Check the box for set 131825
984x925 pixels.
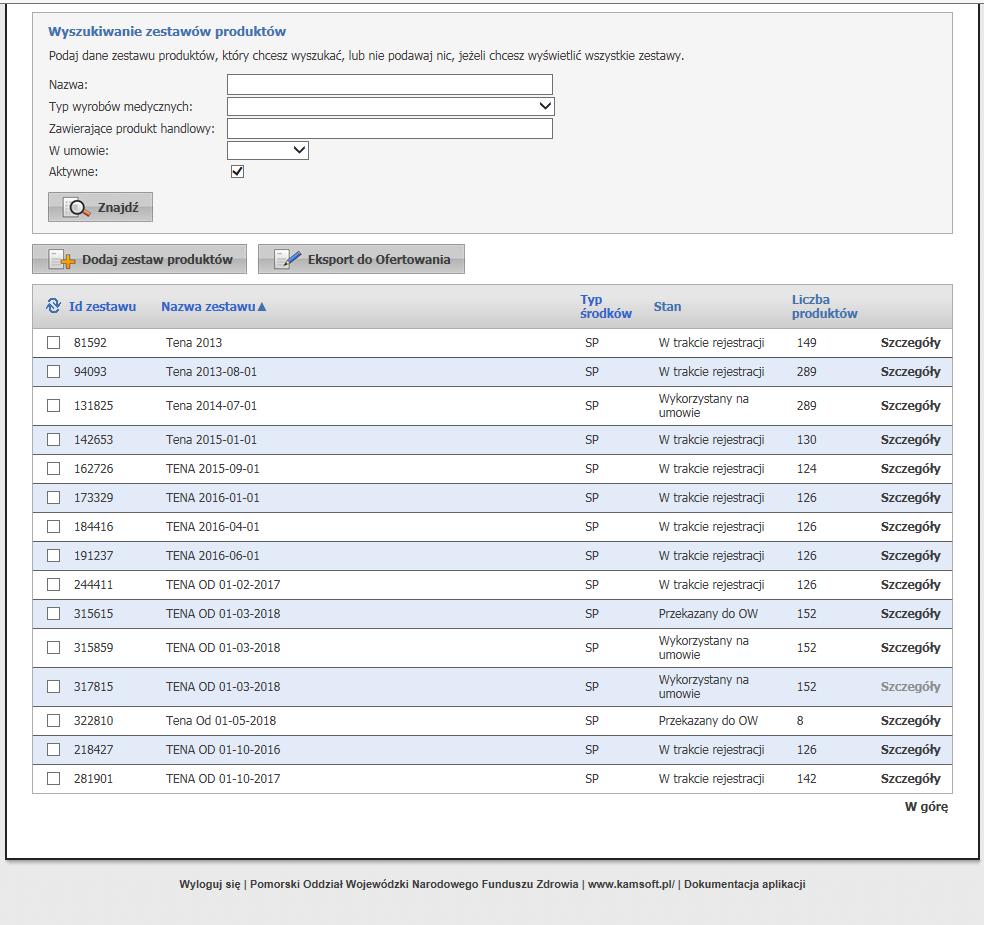(54, 405)
